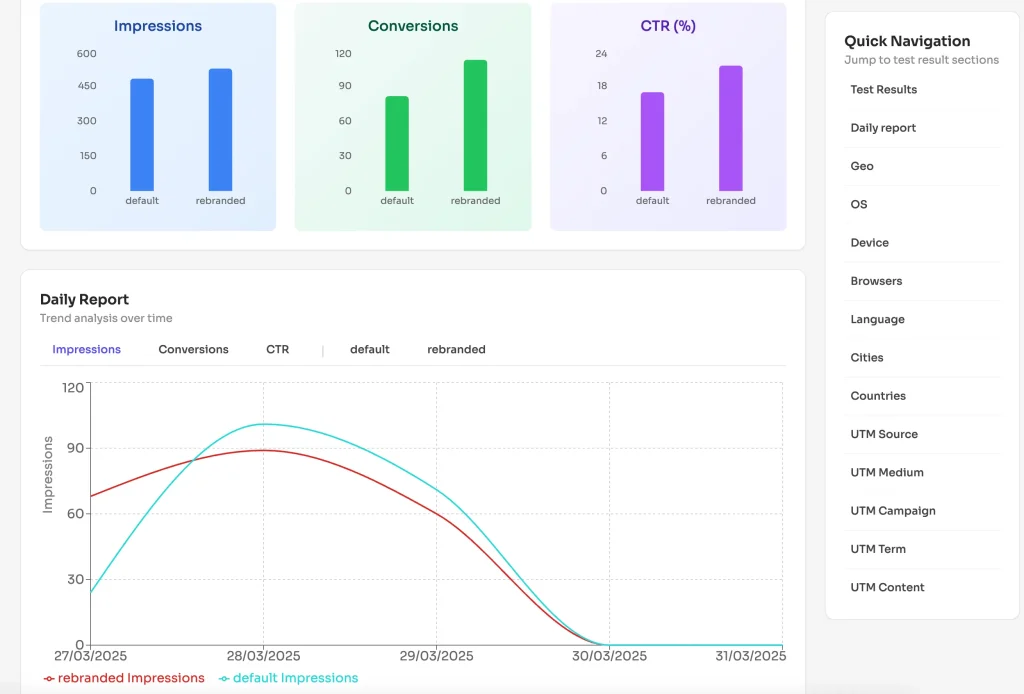The image size is (1024, 694).
Task: Open the OS section link
Action: [859, 205]
